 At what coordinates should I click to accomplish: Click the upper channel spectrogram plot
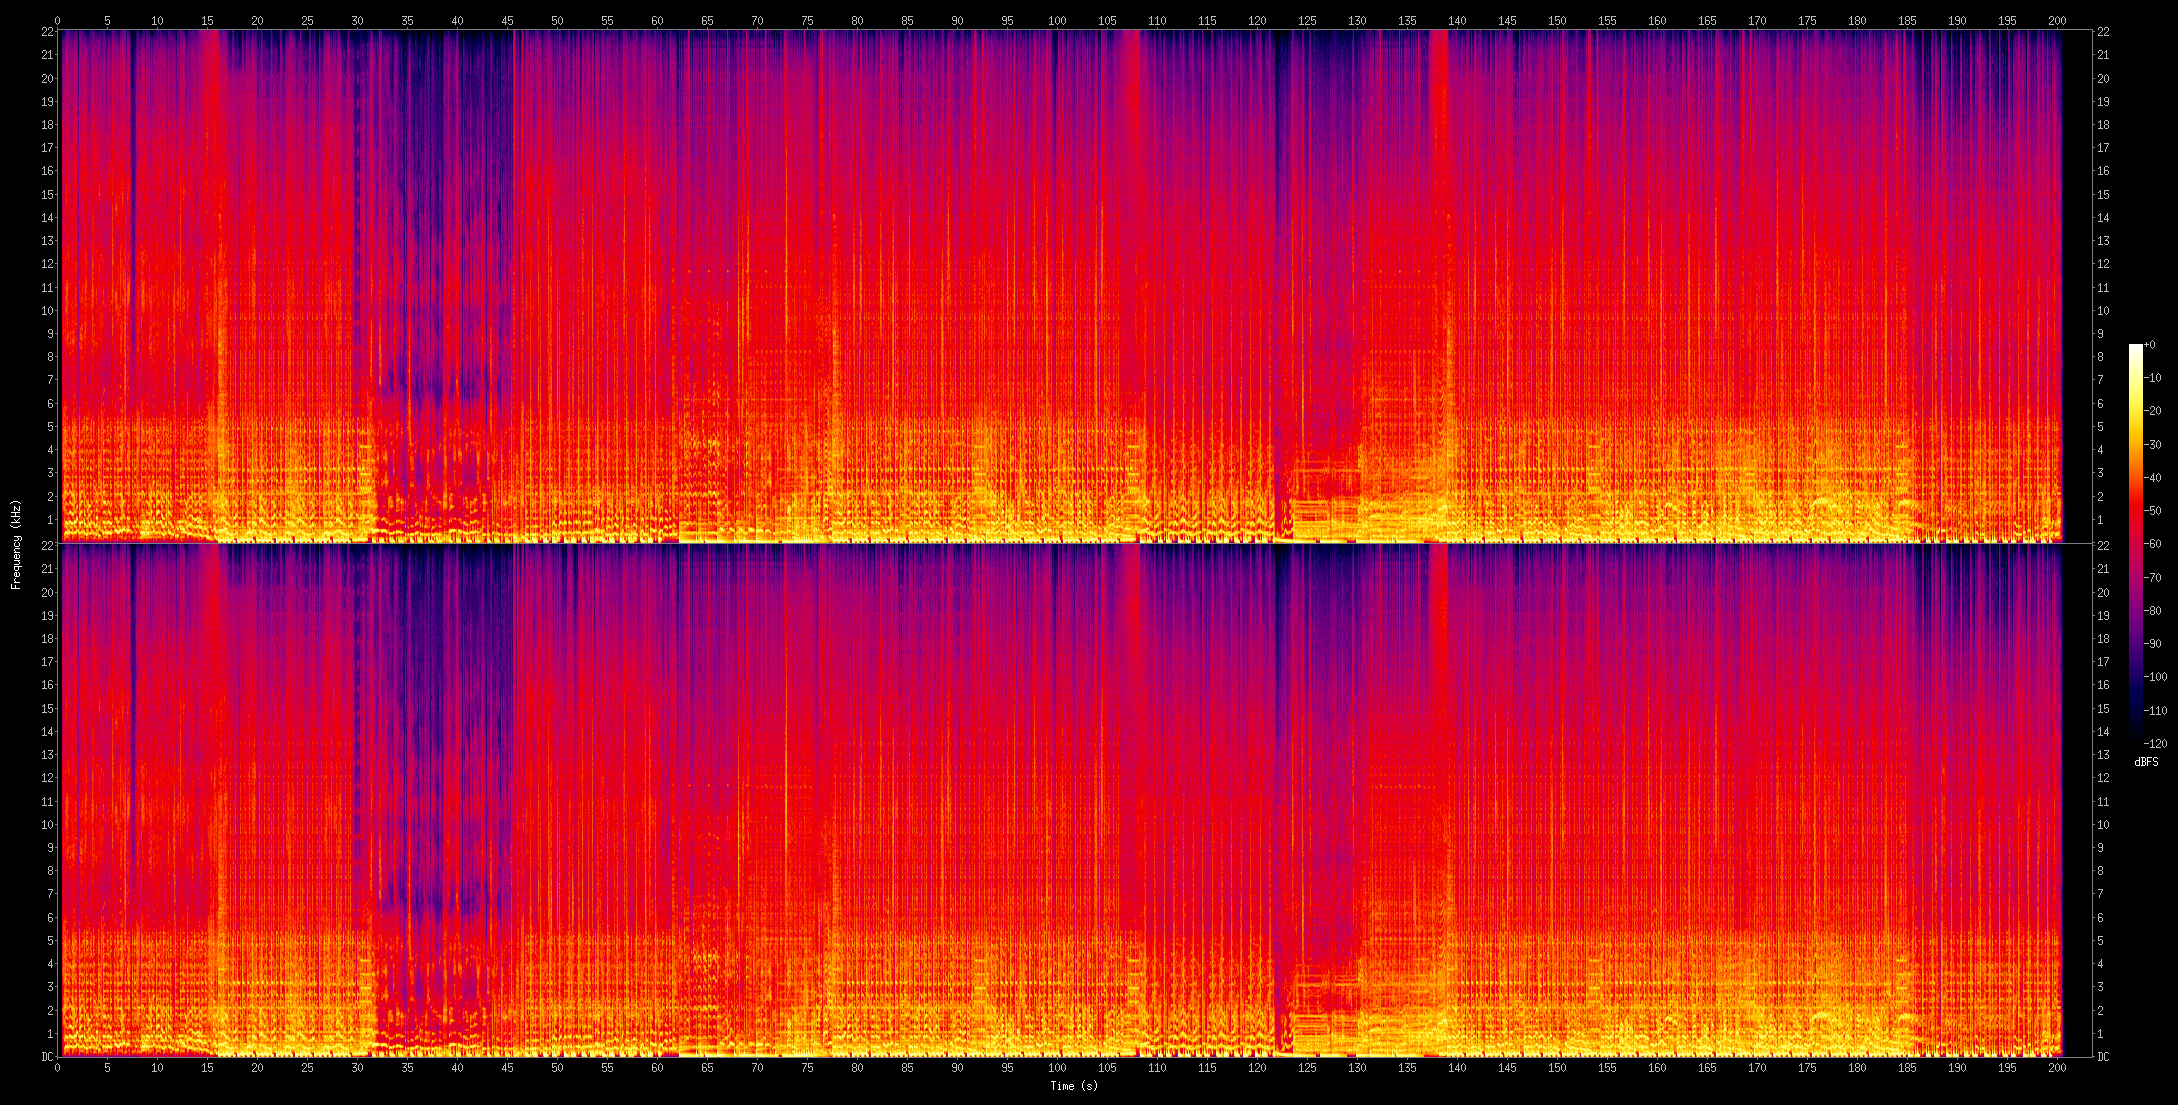click(x=1075, y=286)
